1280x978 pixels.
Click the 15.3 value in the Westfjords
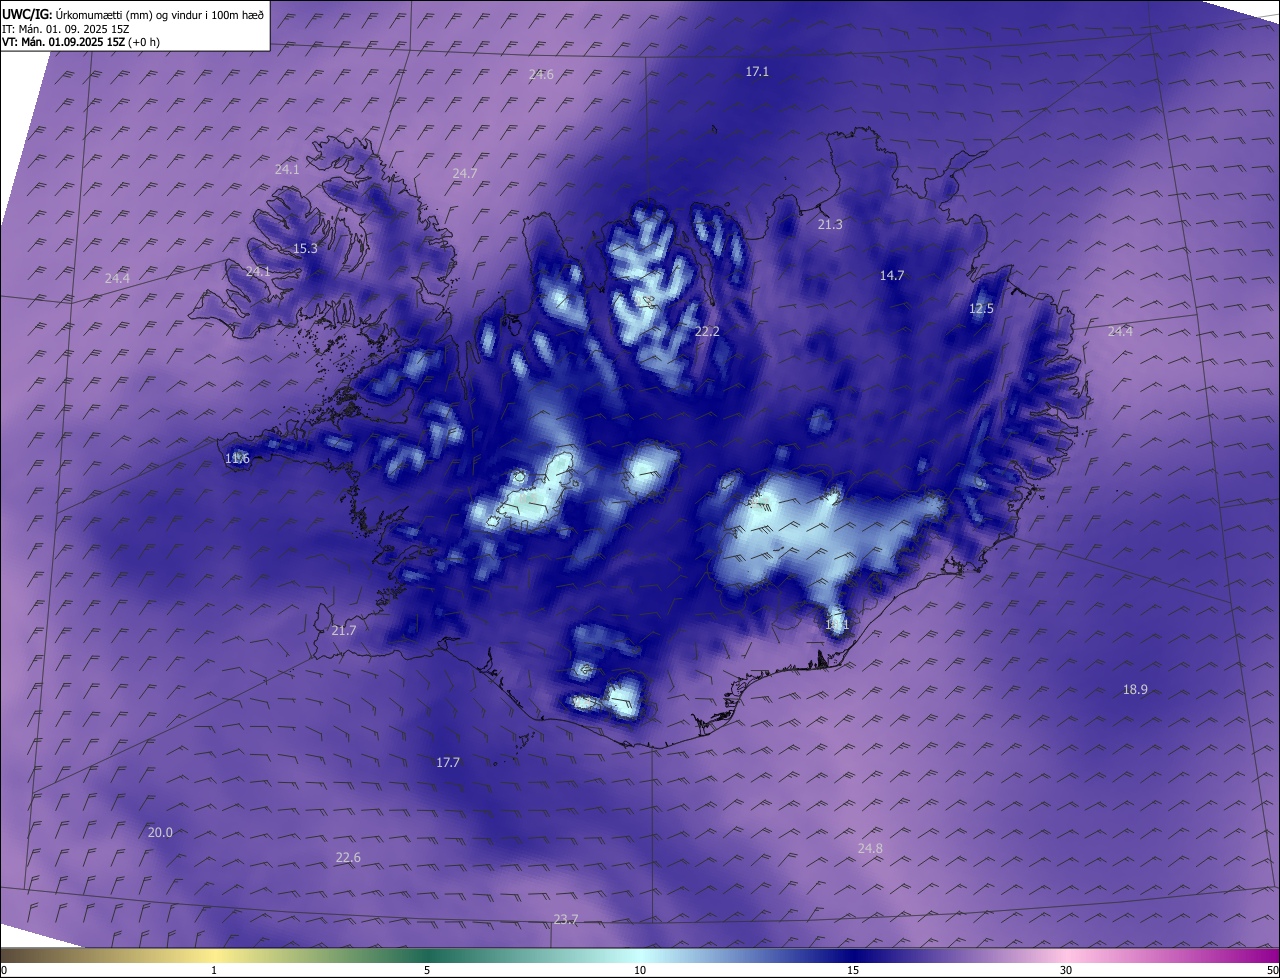click(305, 249)
